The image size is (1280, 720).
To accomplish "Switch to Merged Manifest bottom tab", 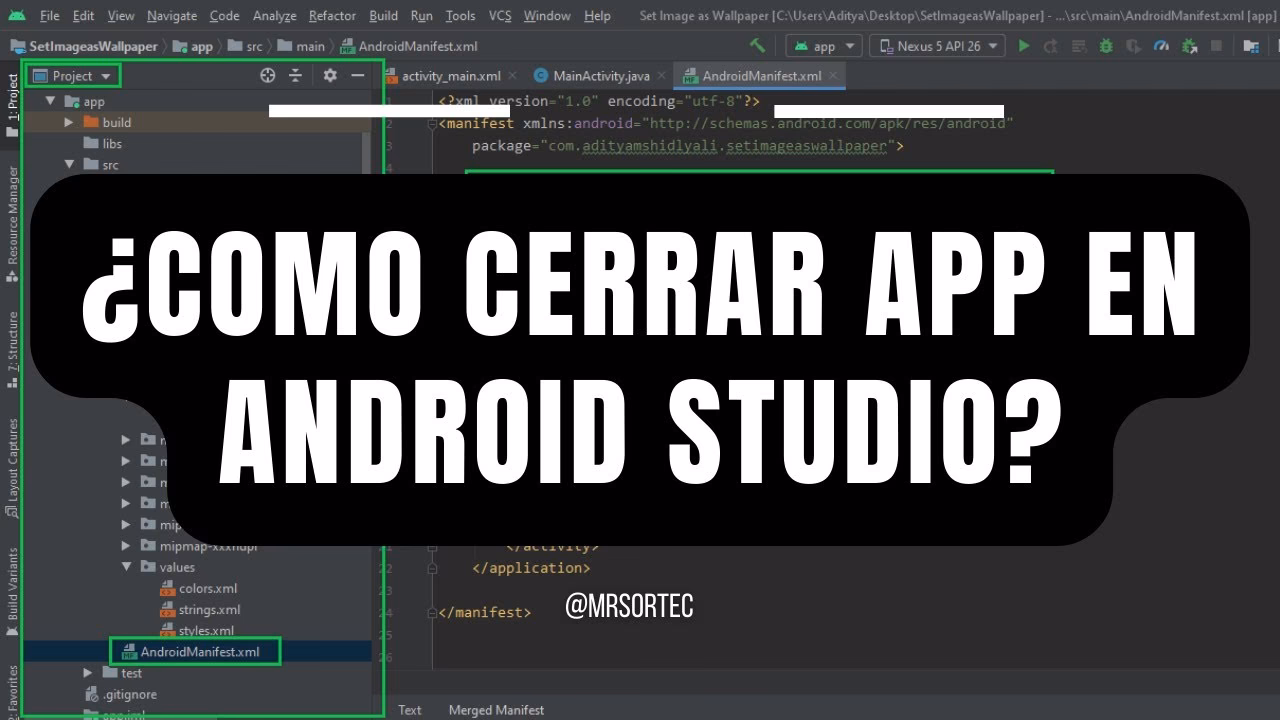I will pyautogui.click(x=496, y=709).
